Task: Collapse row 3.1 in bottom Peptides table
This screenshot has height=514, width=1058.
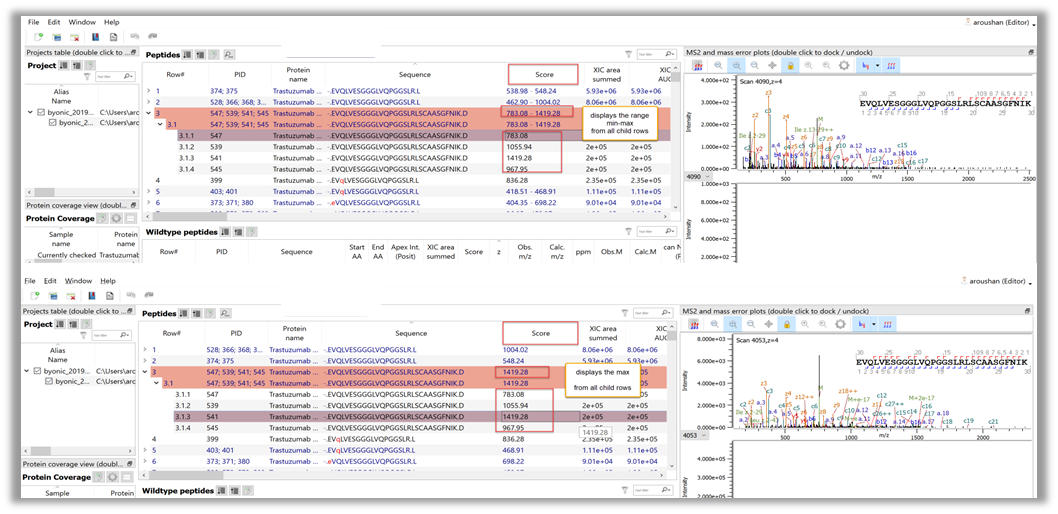Action: point(156,383)
